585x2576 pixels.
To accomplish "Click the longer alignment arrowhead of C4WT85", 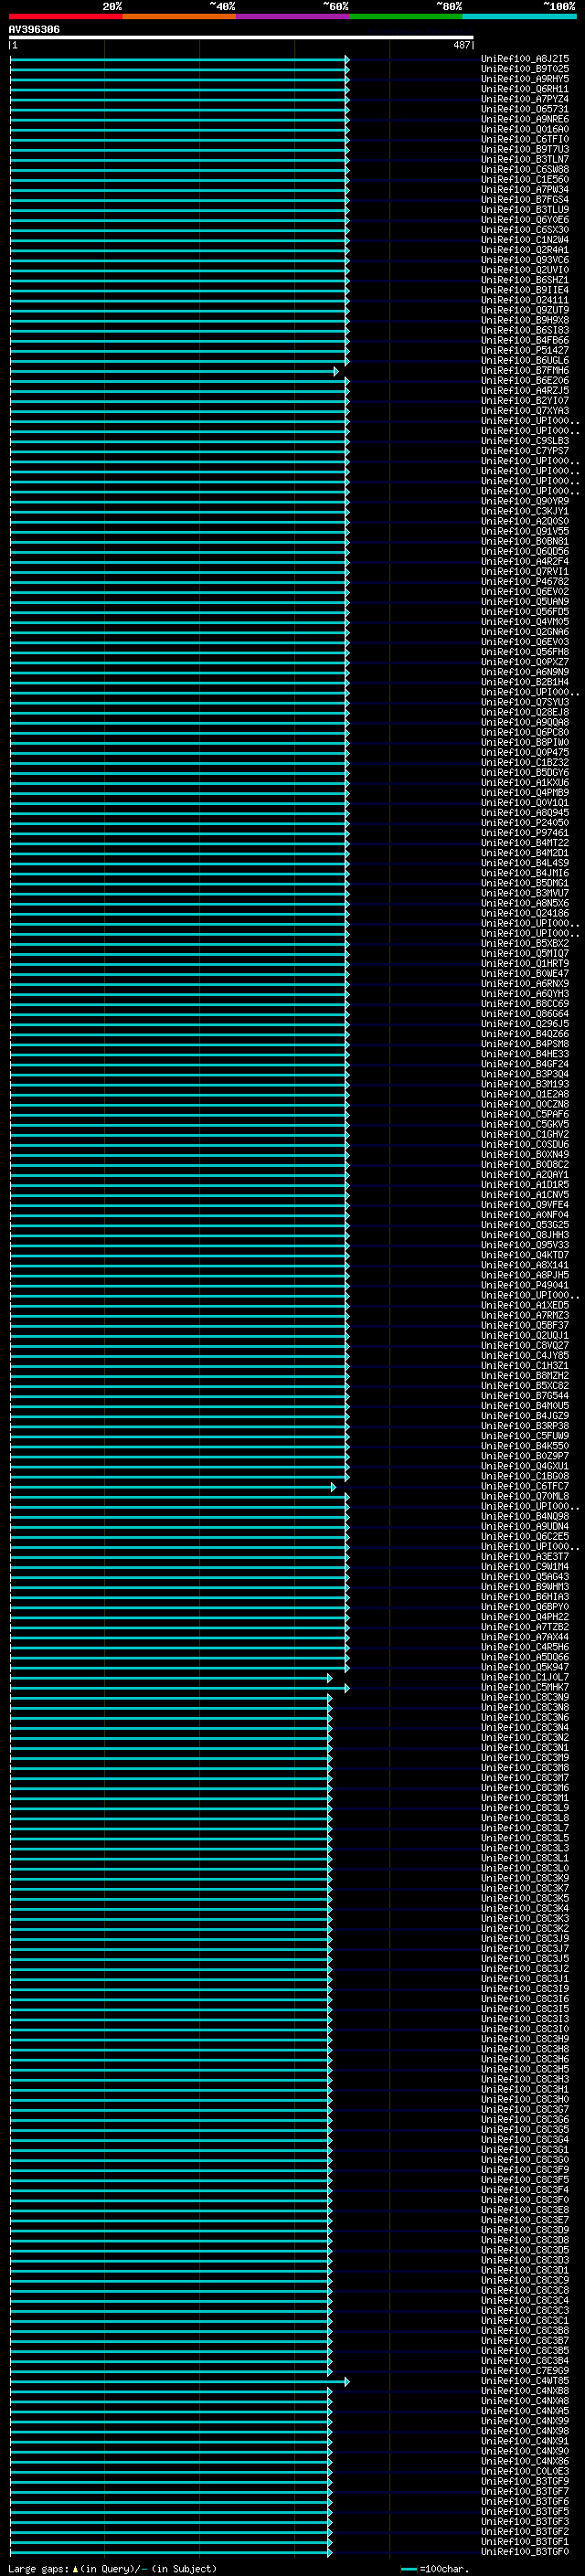I will click(347, 2381).
